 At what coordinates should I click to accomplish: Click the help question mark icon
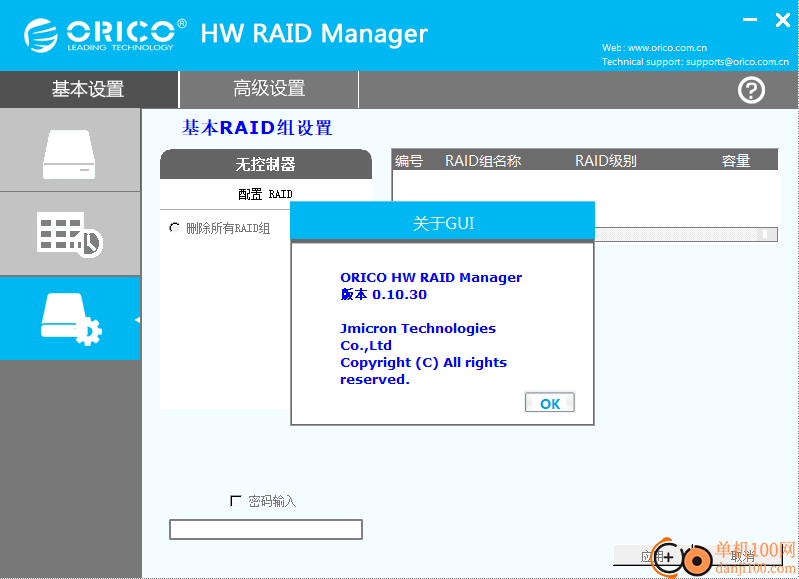coord(751,90)
